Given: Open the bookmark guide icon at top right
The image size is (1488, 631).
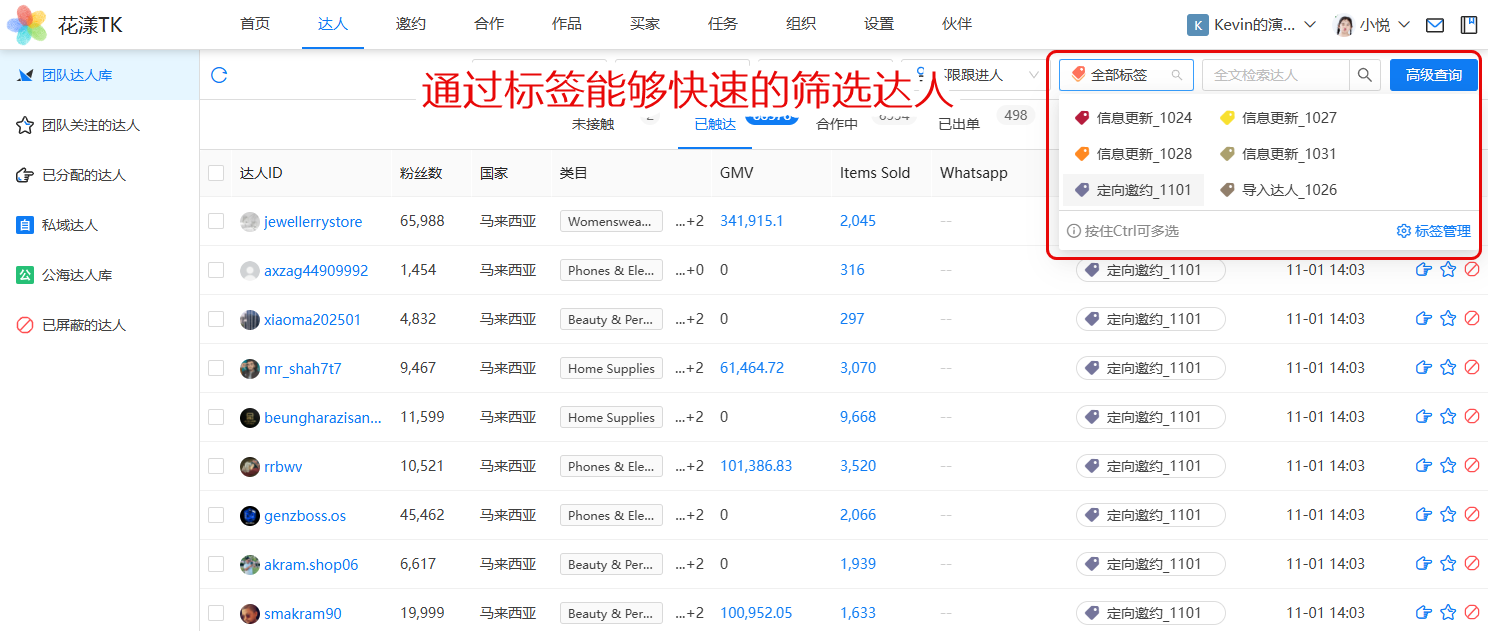Looking at the screenshot, I should point(1469,25).
